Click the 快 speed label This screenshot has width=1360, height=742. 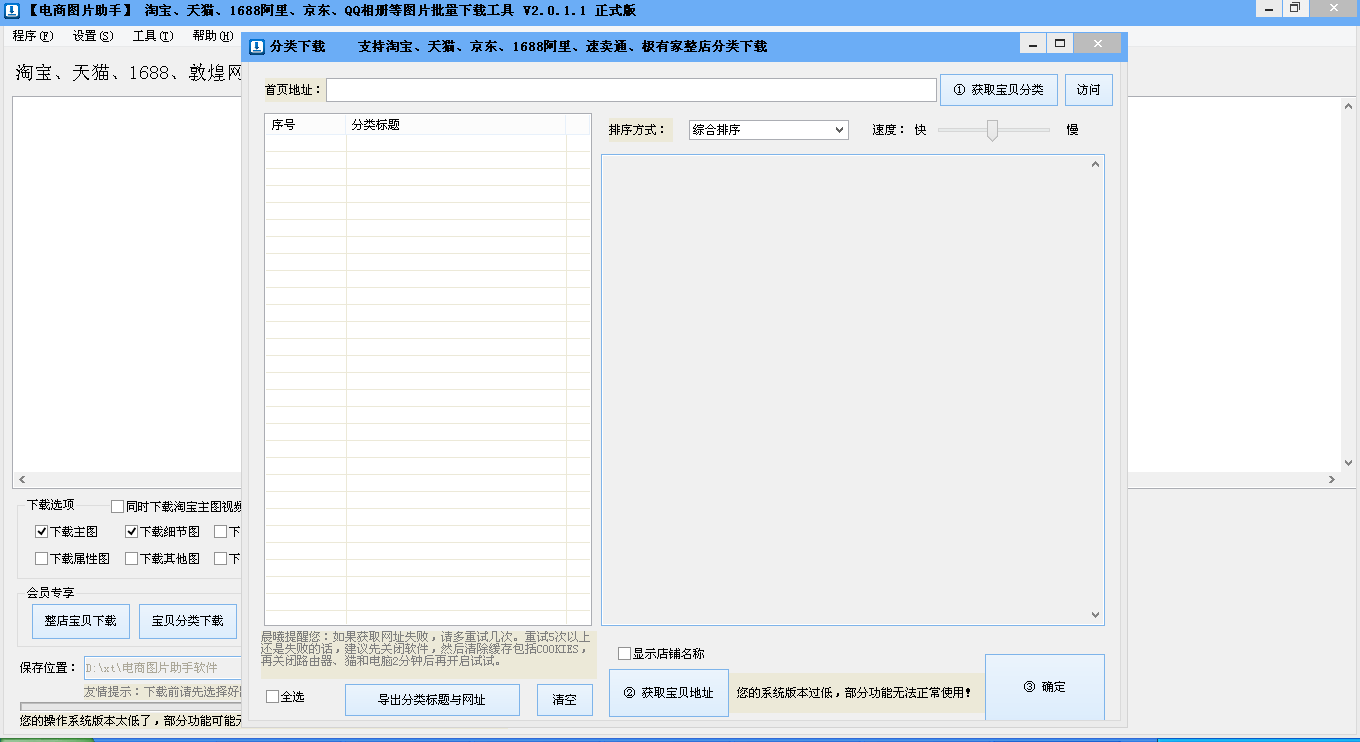920,130
